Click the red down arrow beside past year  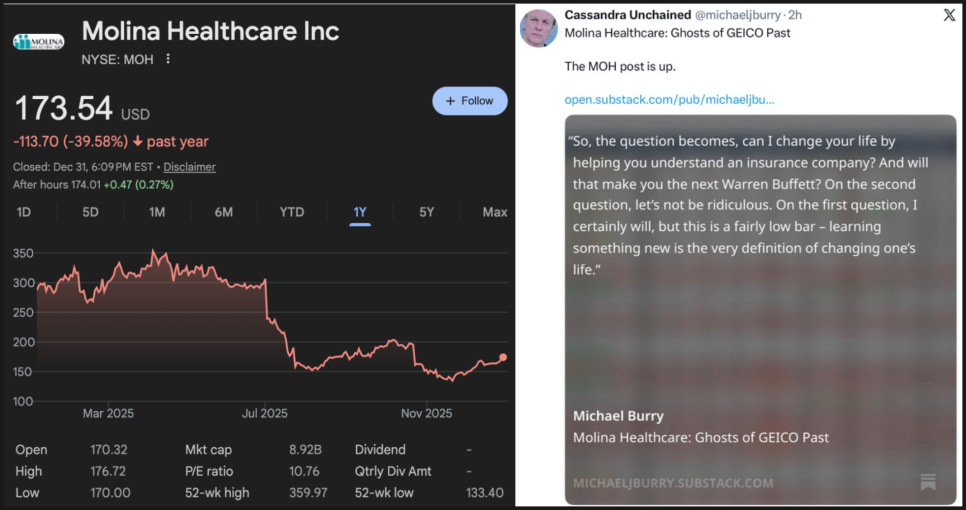[x=137, y=142]
